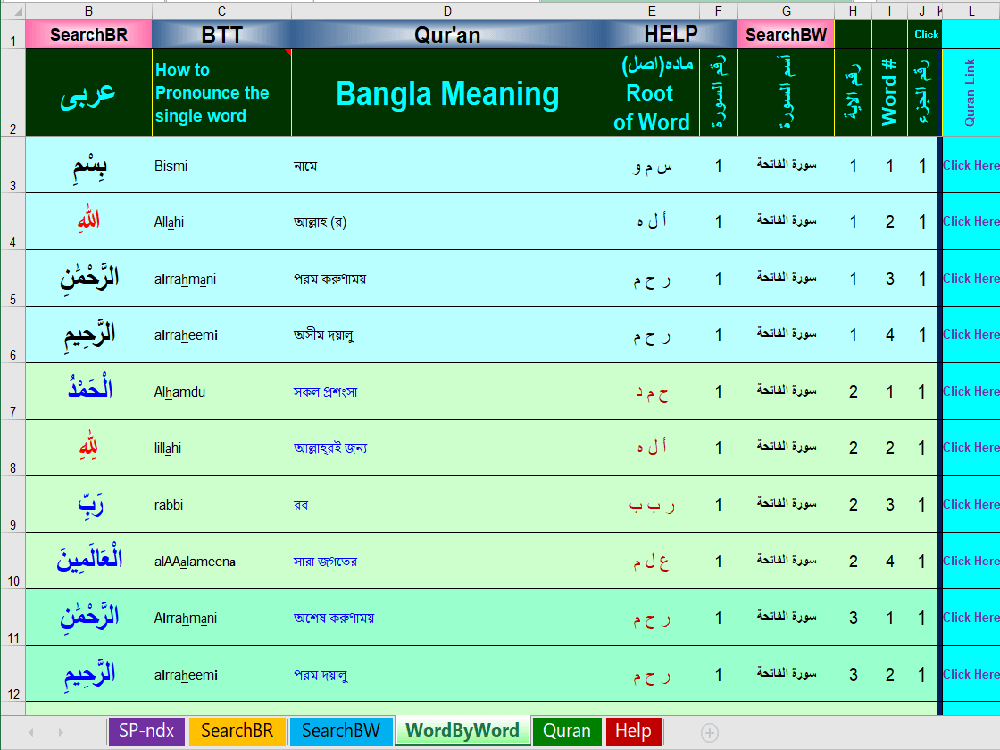This screenshot has width=1000, height=750.
Task: Open Click Here link in row 11
Action: (x=971, y=617)
